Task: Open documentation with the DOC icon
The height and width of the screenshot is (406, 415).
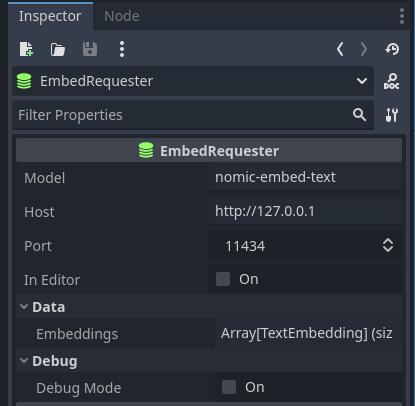Action: (392, 81)
